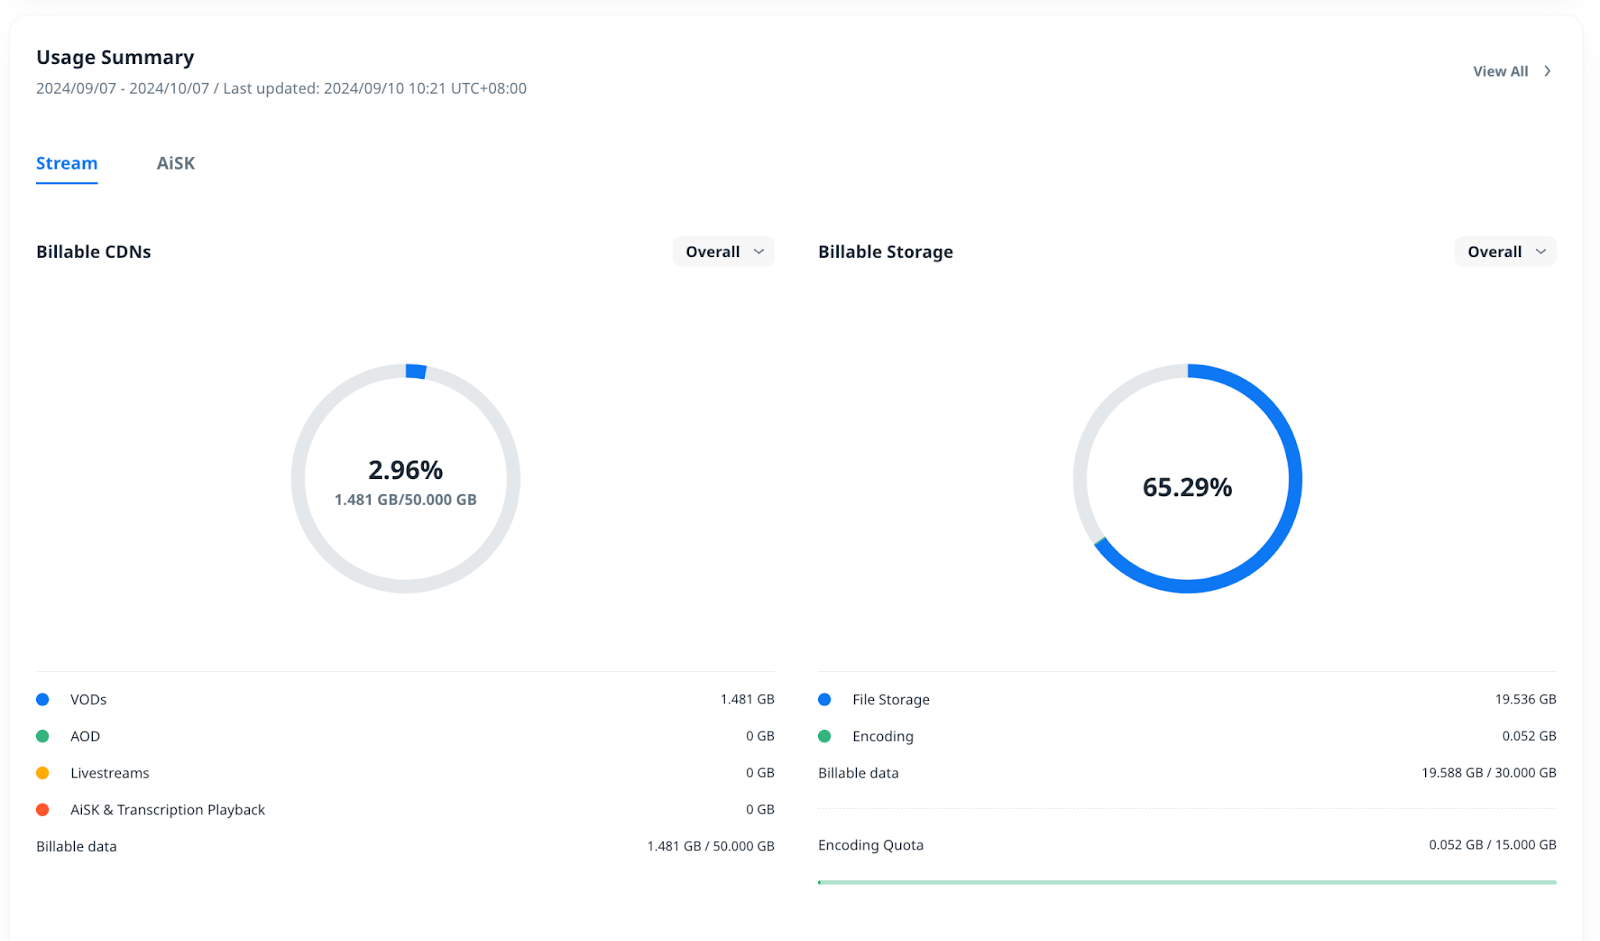Viewport: 1600px width, 941px height.
Task: Select the Livestreams legend label
Action: pos(110,773)
